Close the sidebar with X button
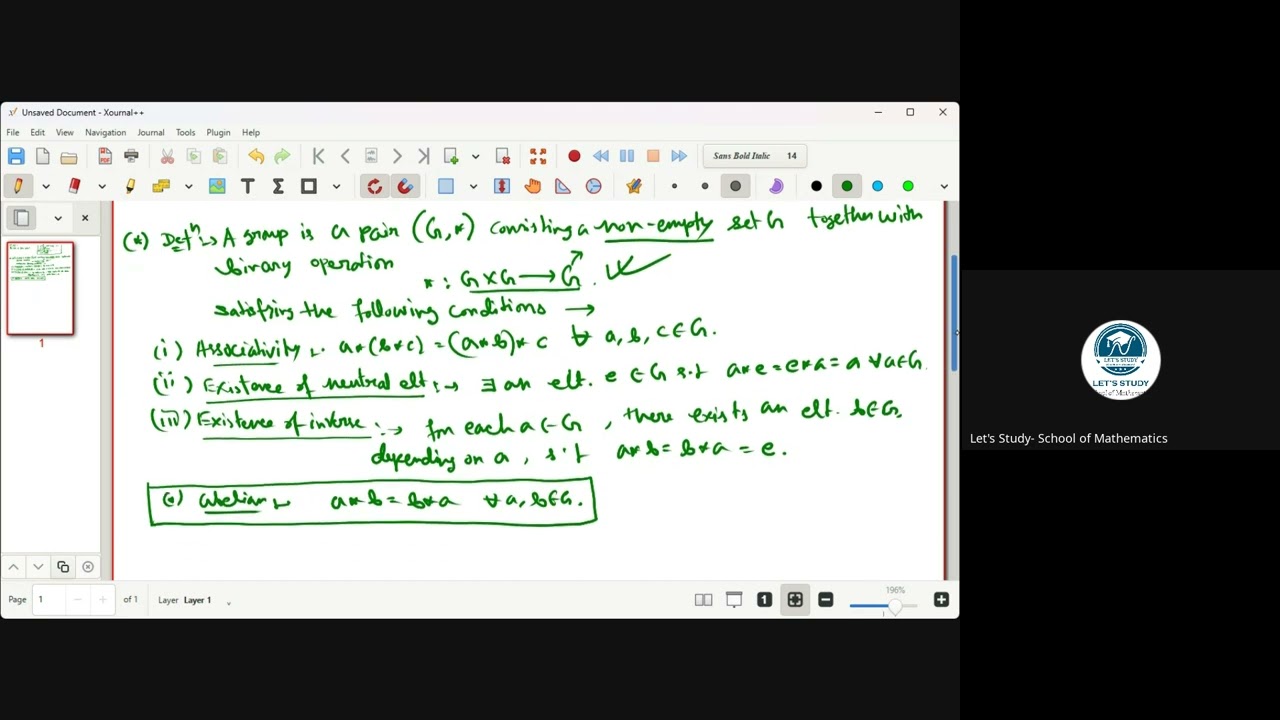 tap(85, 218)
